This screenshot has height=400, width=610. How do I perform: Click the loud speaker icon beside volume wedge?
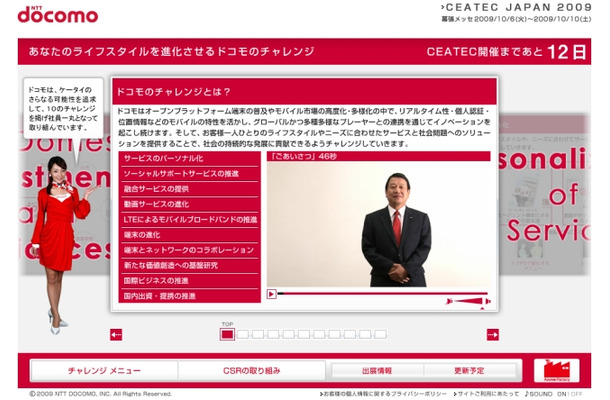487,301
